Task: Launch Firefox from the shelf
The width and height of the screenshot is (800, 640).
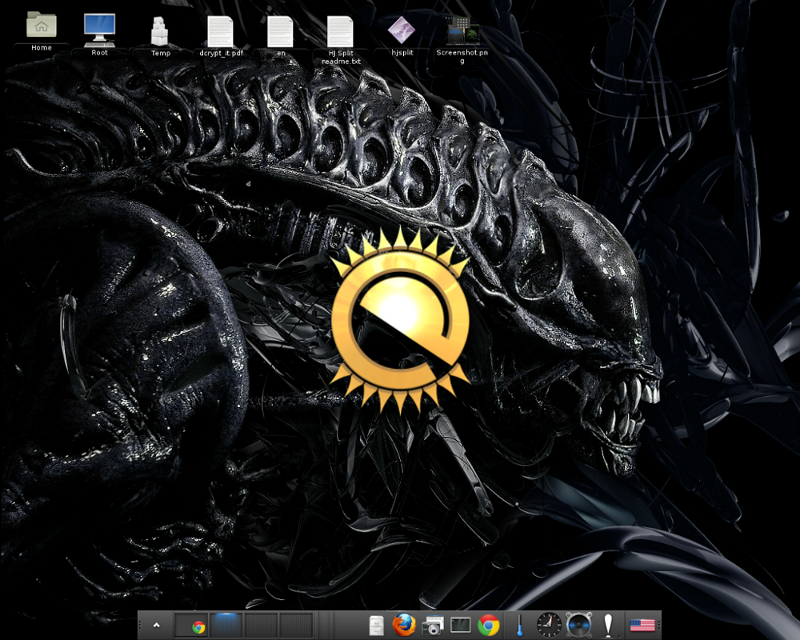Action: coord(404,625)
